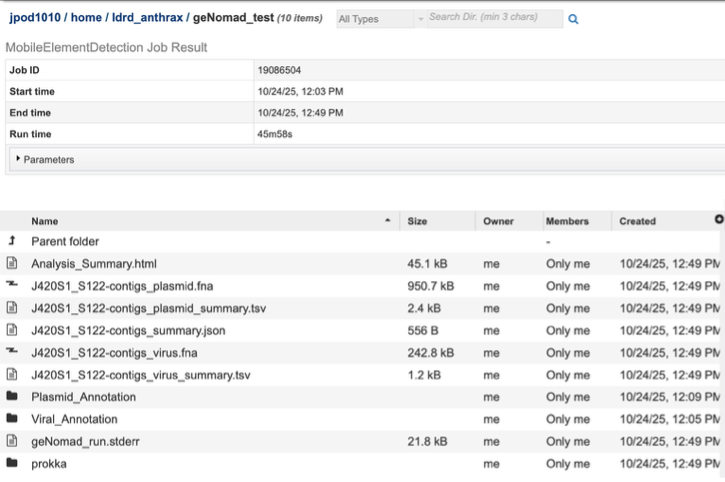Click the 45.1 kB size cell
Image resolution: width=725 pixels, height=482 pixels.
tap(427, 264)
